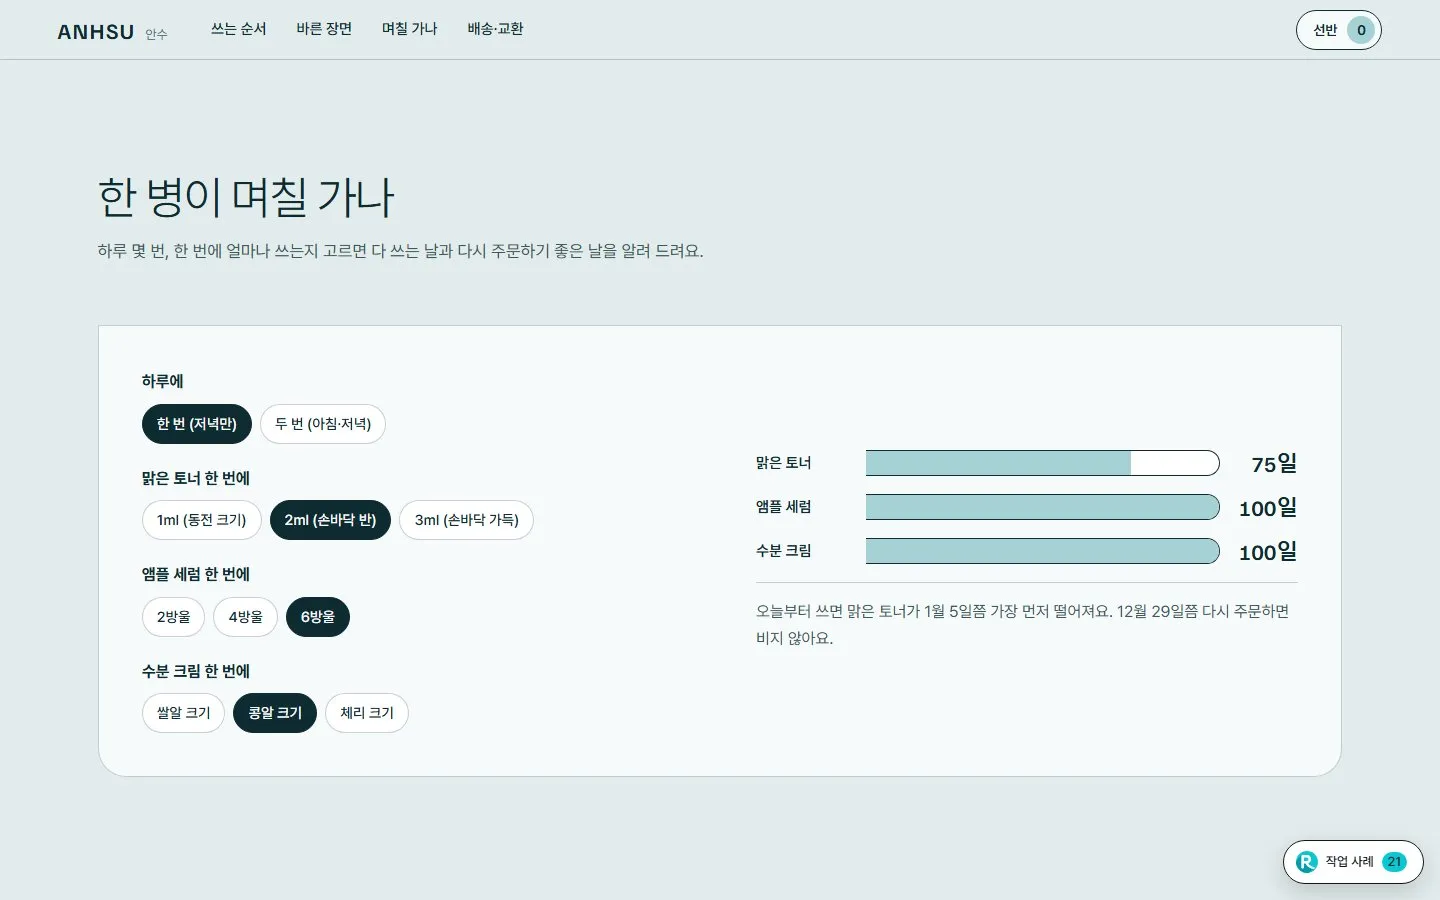Open the 배송·교환 page
Image resolution: width=1440 pixels, height=900 pixels.
coord(496,29)
